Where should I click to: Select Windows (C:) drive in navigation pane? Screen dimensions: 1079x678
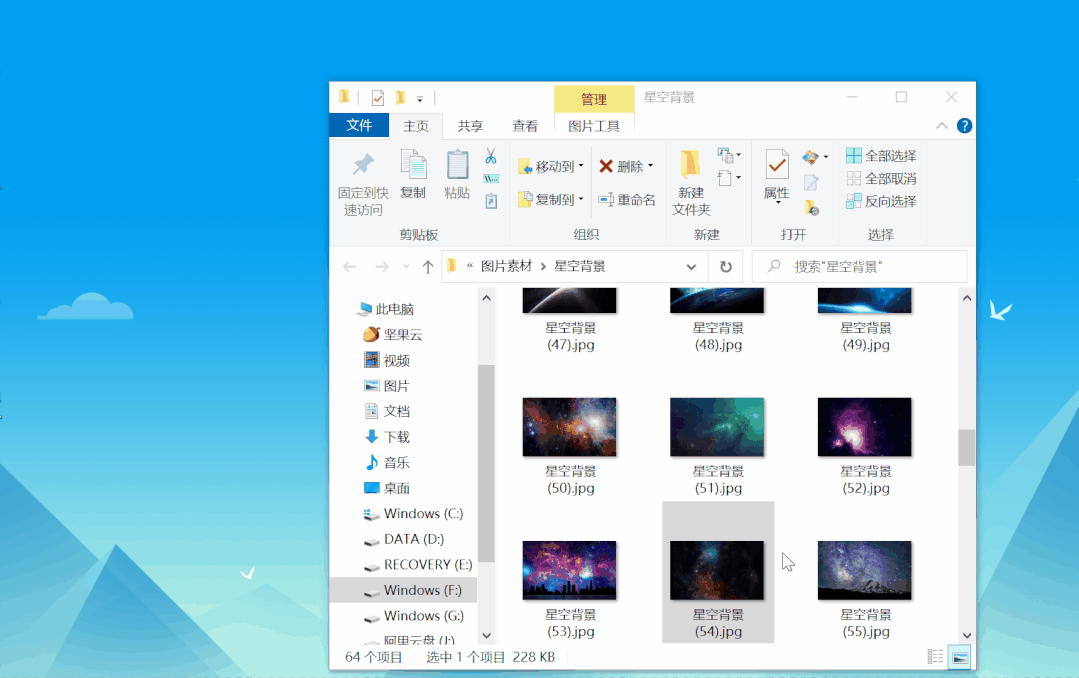click(413, 513)
